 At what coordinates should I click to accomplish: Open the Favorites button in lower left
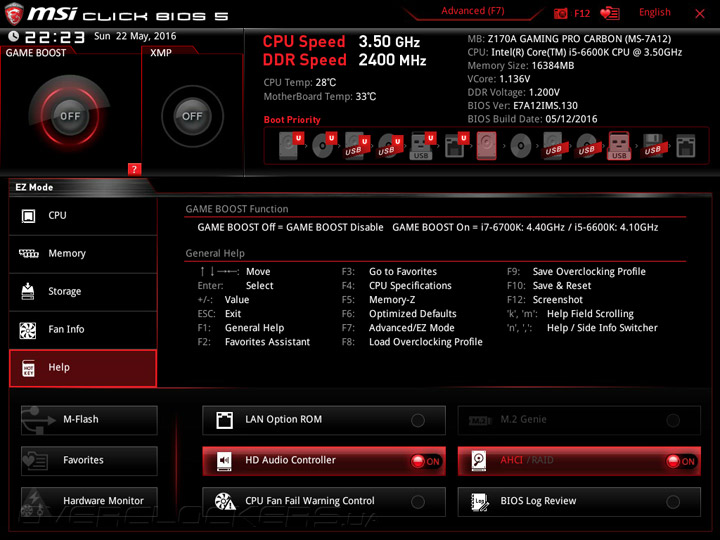(x=89, y=461)
